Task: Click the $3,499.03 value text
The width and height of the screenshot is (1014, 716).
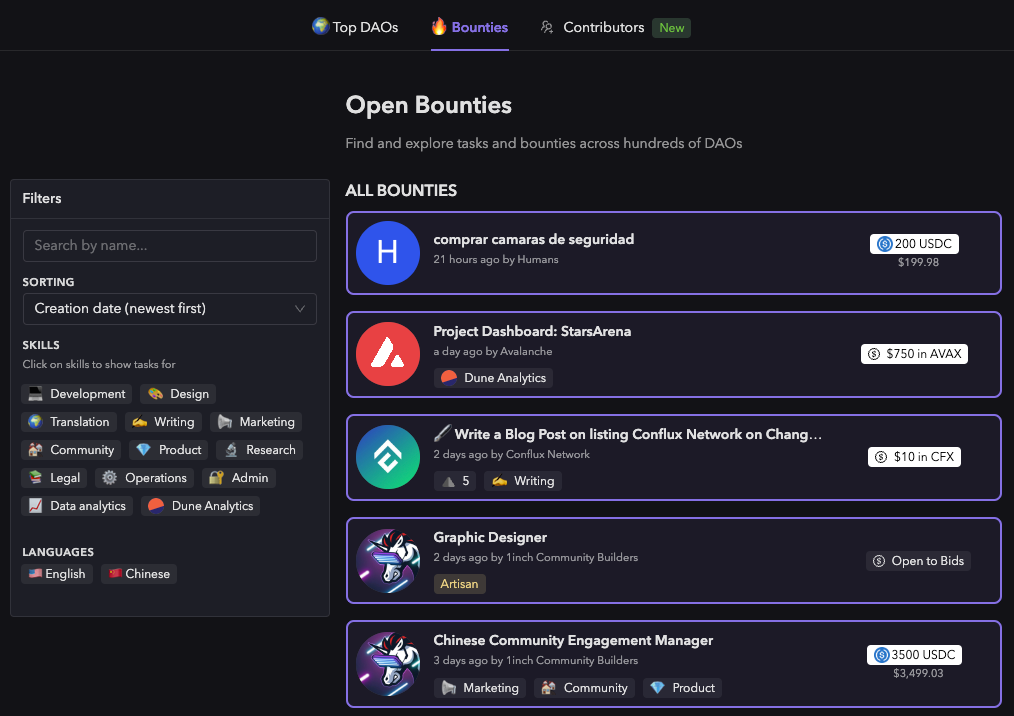Action: tap(918, 673)
